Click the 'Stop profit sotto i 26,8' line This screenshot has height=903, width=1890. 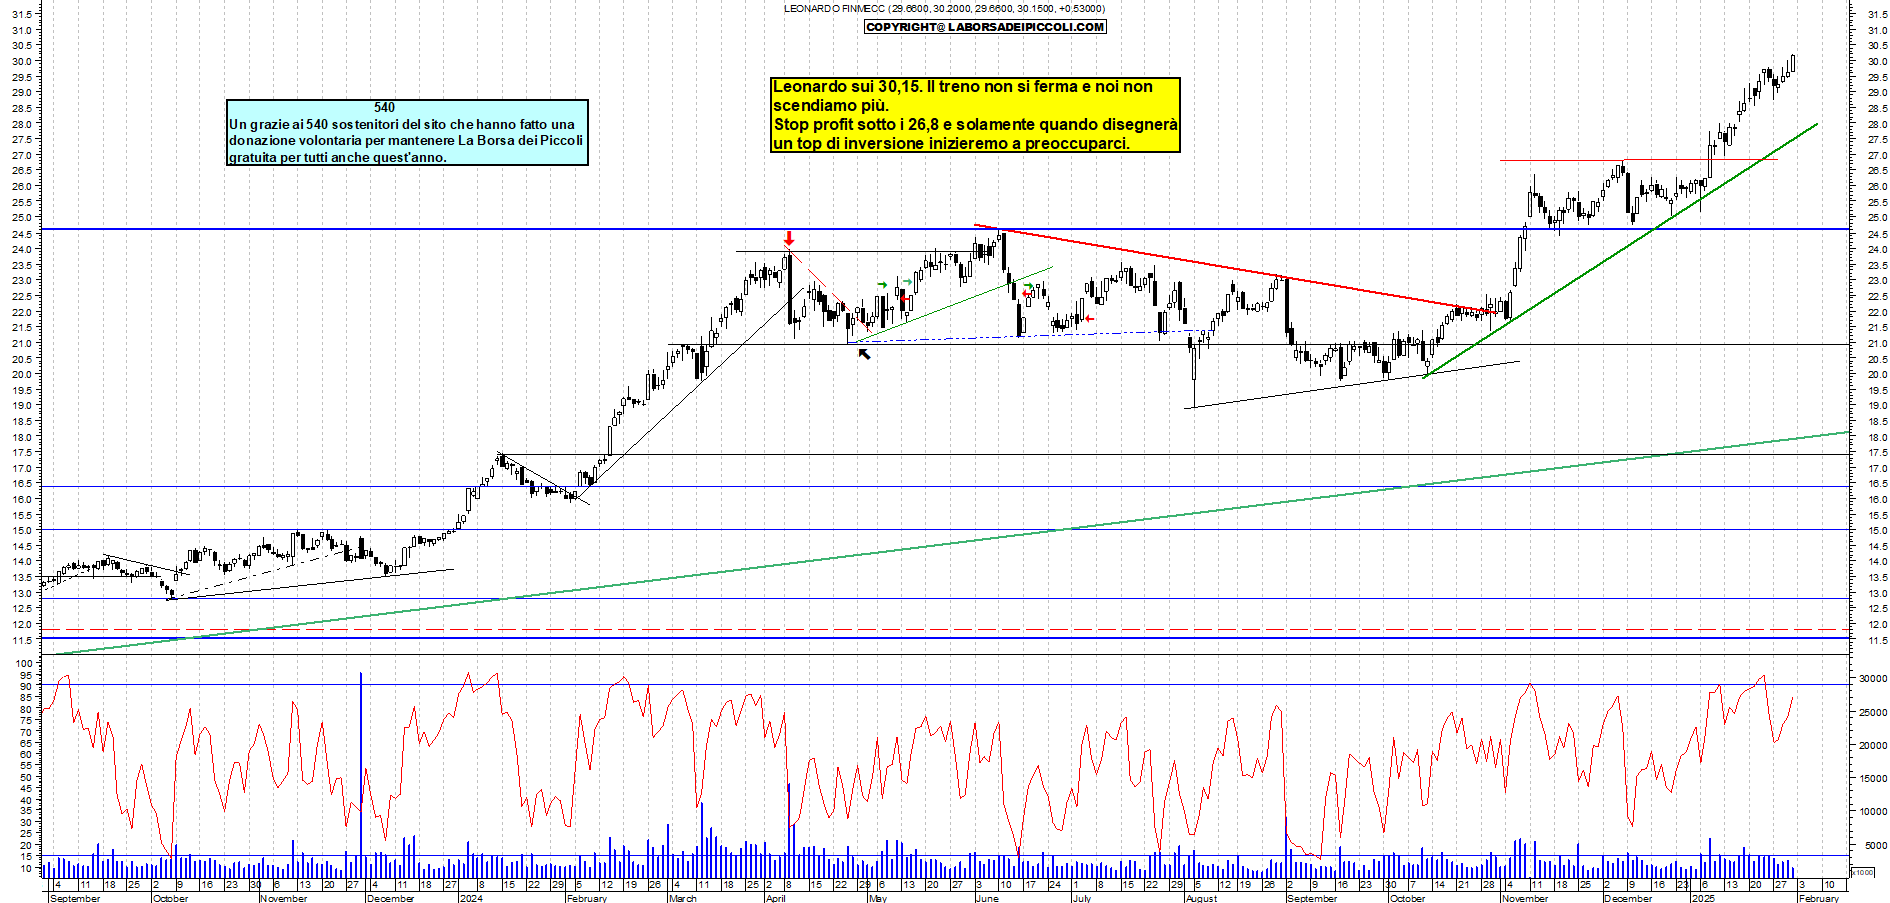click(x=975, y=125)
